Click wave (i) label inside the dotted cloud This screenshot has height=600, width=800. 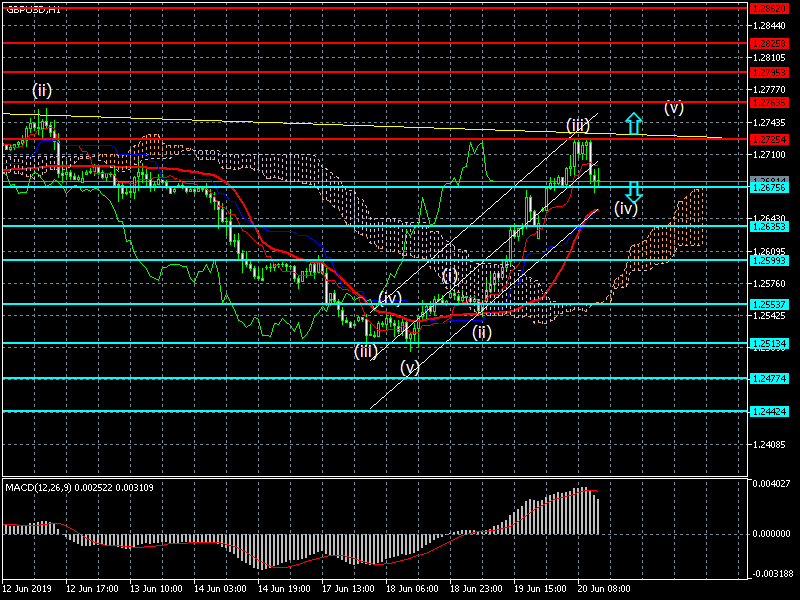(449, 276)
